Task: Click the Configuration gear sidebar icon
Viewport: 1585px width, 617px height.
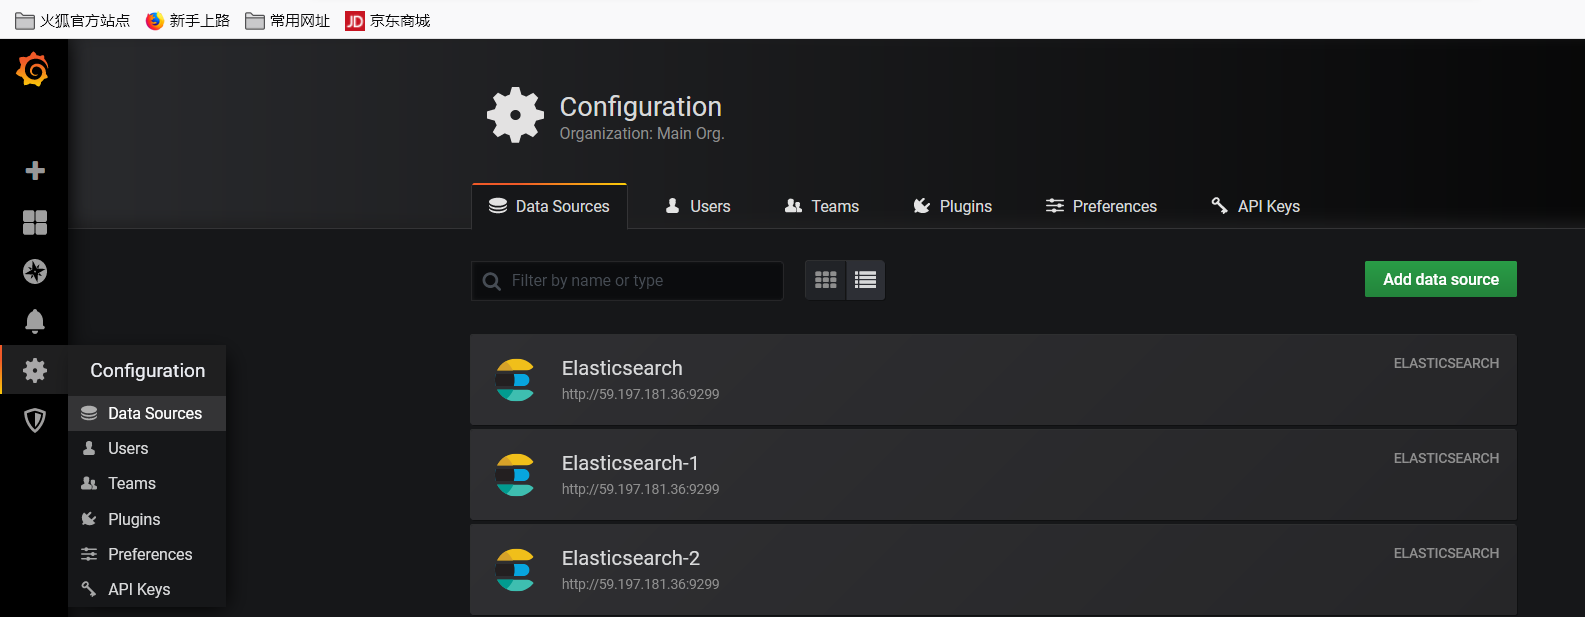Action: 35,370
